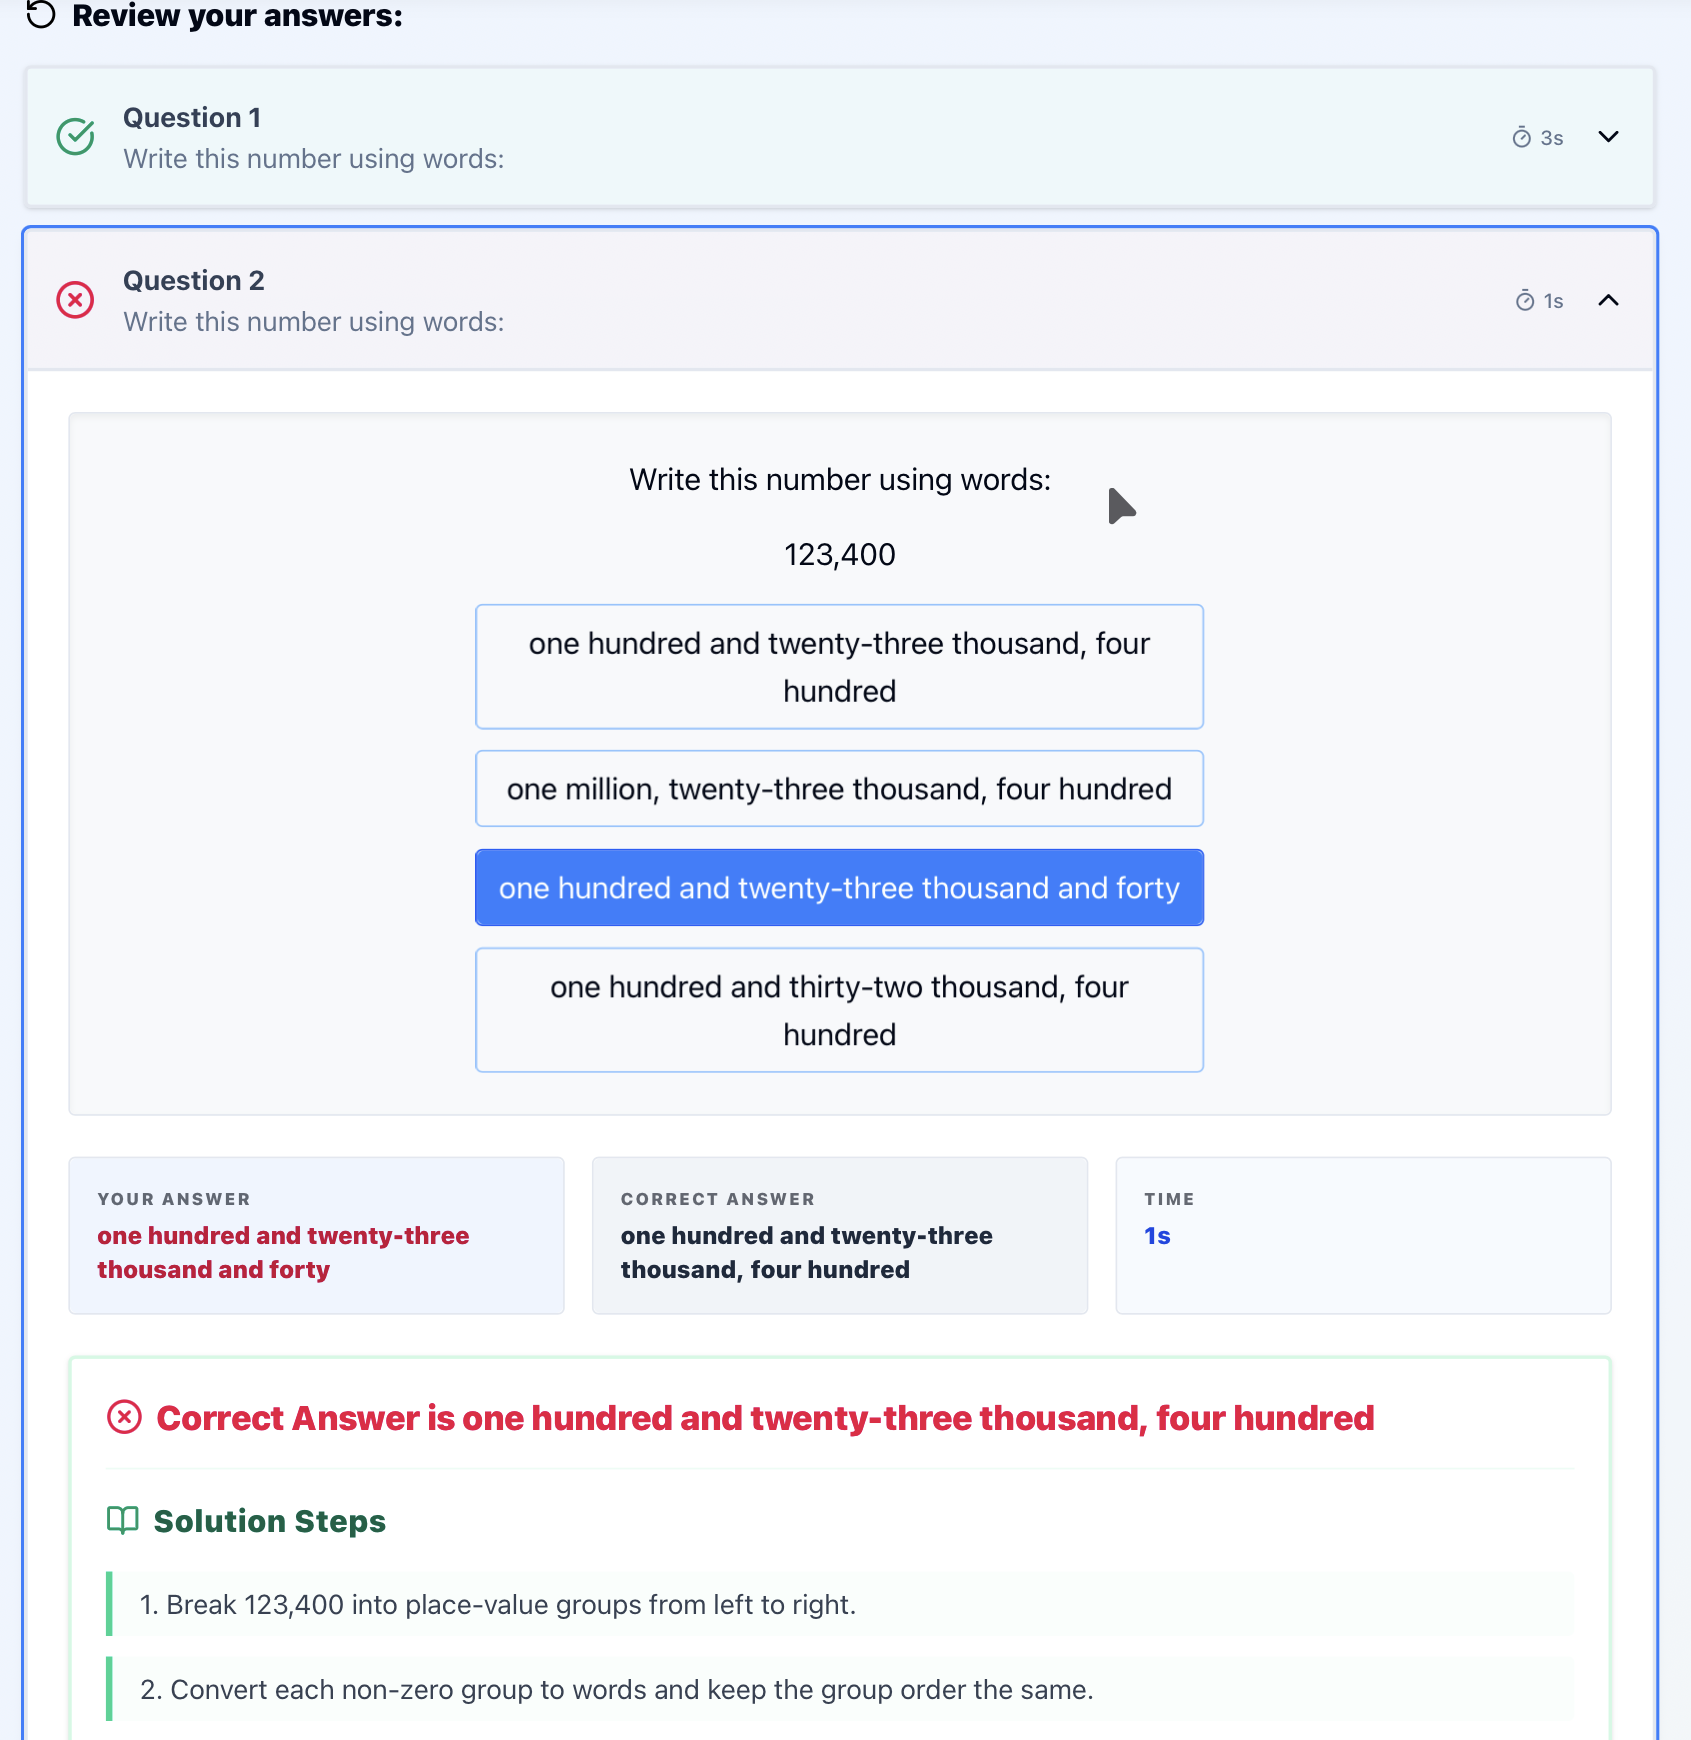1691x1740 pixels.
Task: Collapse Question 2 with the up chevron
Action: click(x=1608, y=300)
